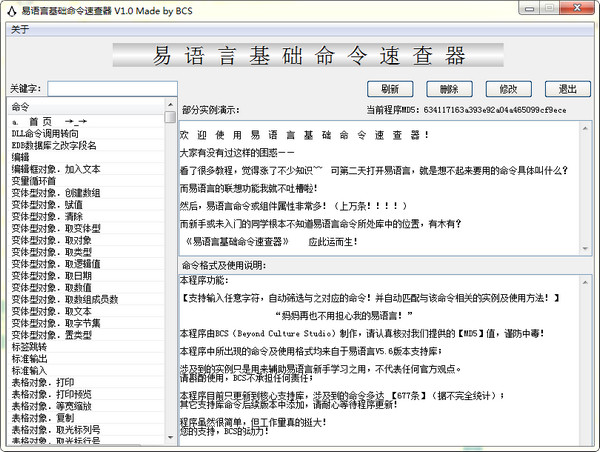This screenshot has width=600, height=452.
Task: Select 编辑框对象.加入文本 in the list
Action: [86, 169]
